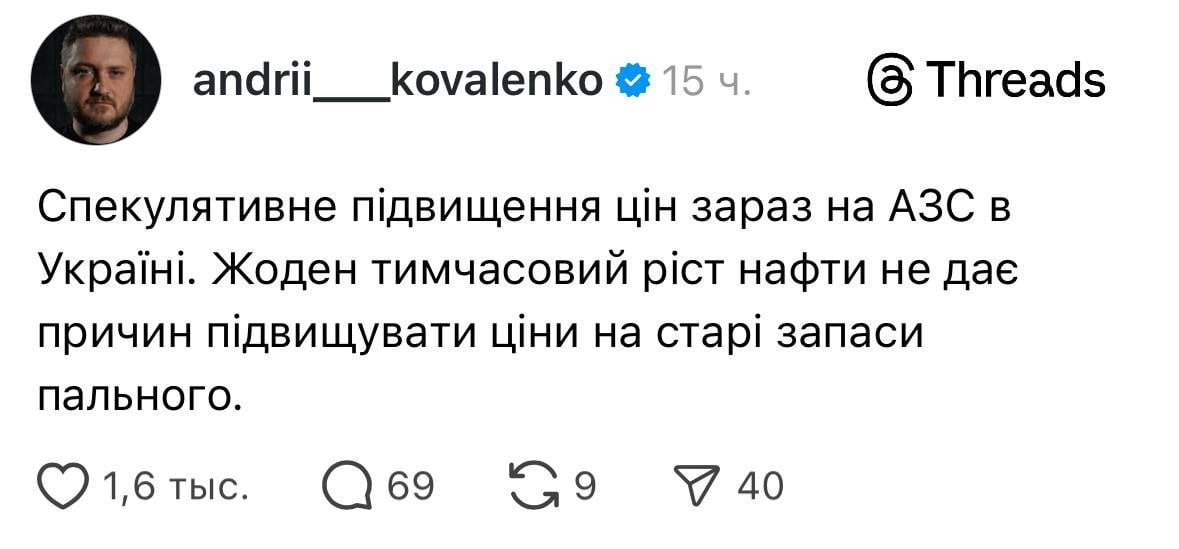The image size is (1179, 549).
Task: View the 1,6 тыс. likes count
Action: (176, 487)
